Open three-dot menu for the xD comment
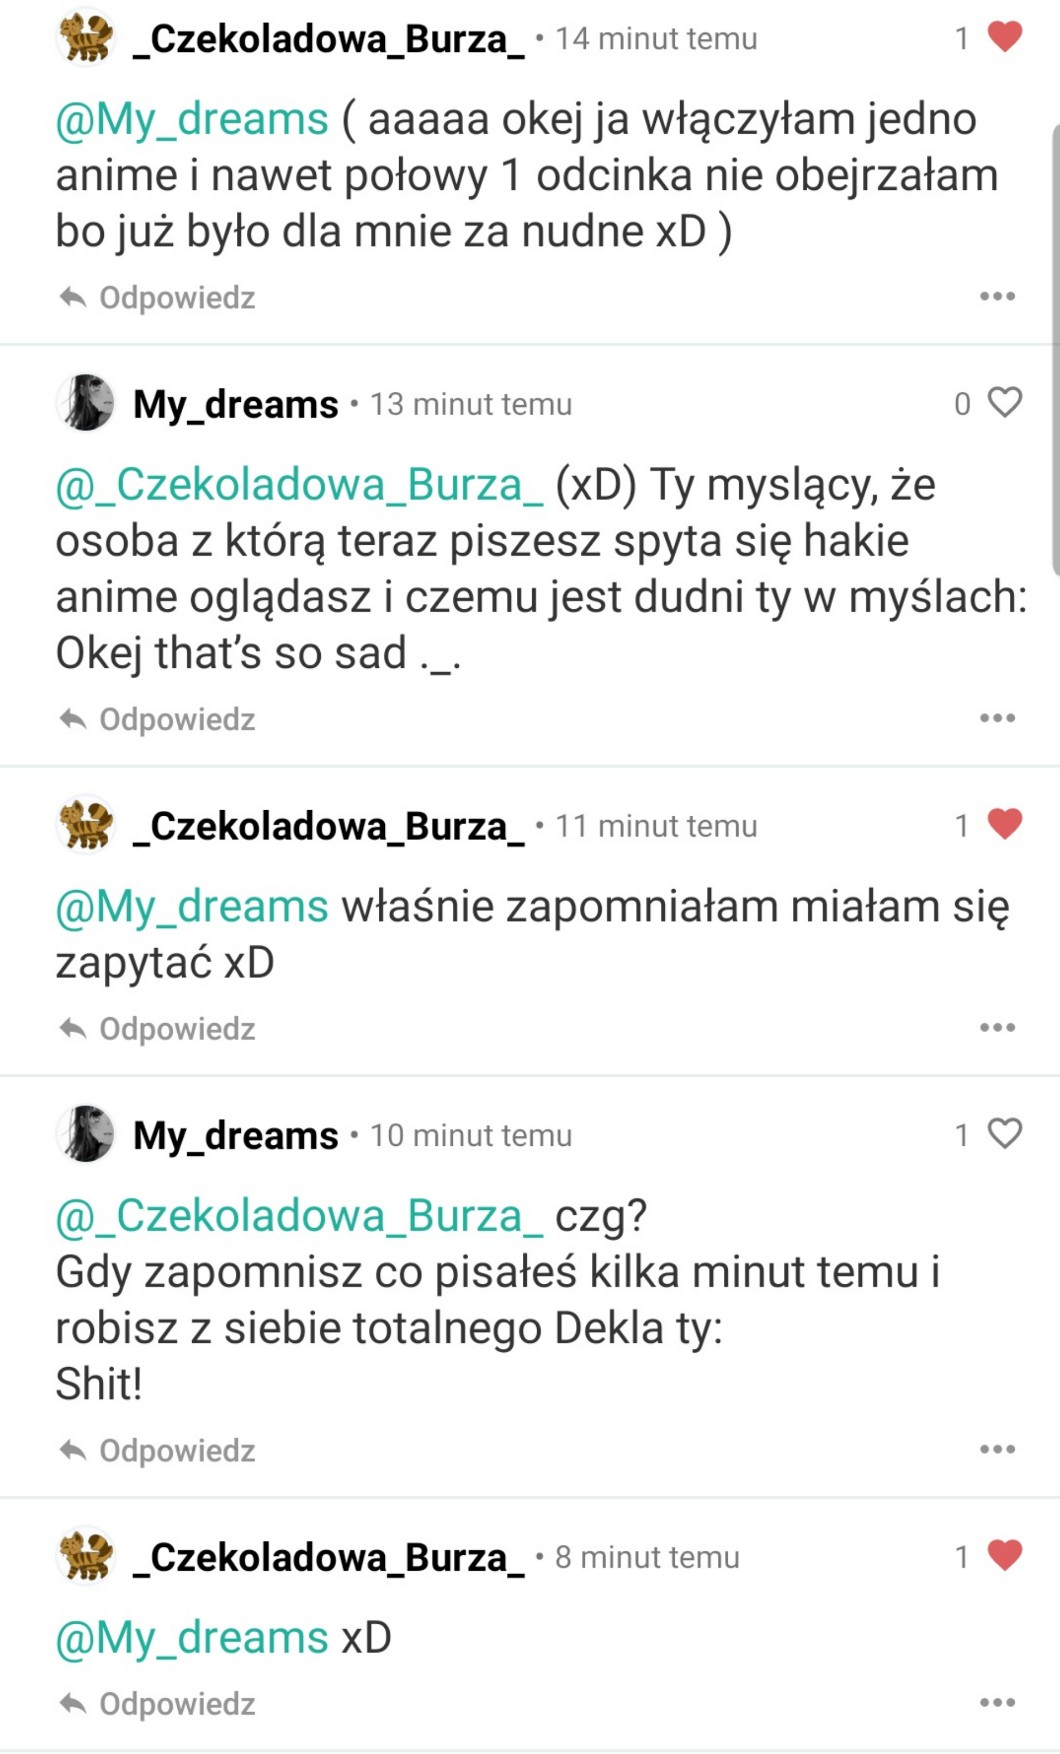The width and height of the screenshot is (1060, 1754). coord(997,1703)
